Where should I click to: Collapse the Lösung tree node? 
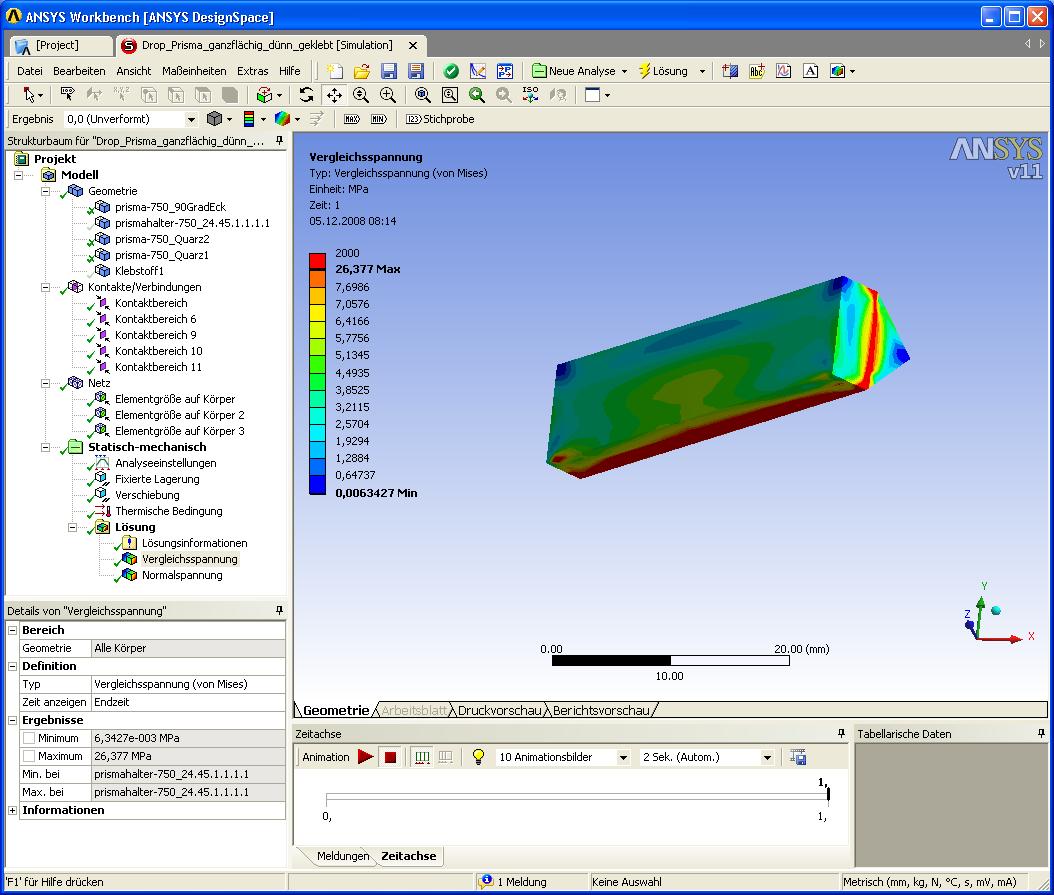pyautogui.click(x=73, y=528)
